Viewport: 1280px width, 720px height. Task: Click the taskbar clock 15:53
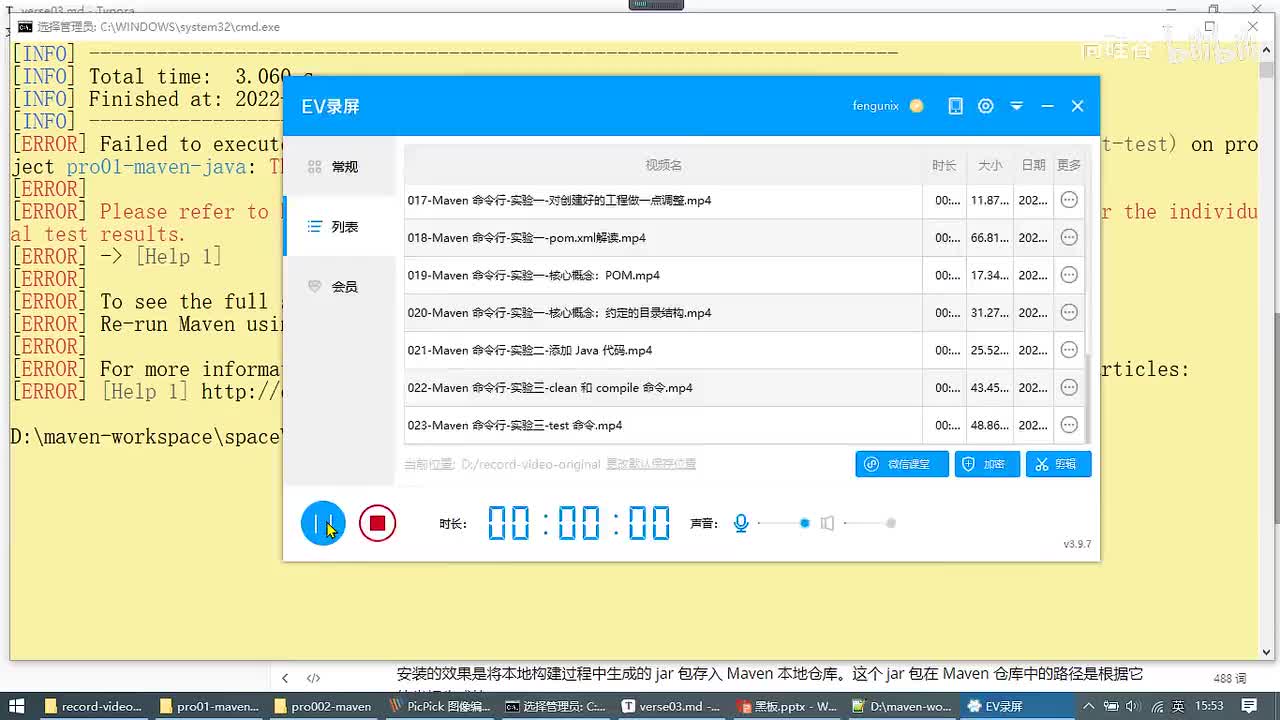click(x=1209, y=706)
